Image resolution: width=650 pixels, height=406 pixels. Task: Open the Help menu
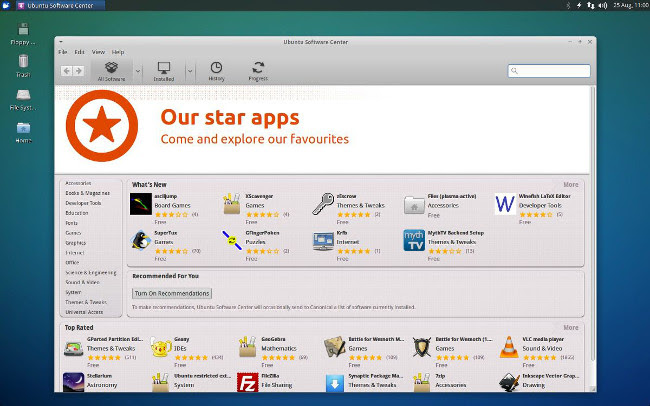point(118,52)
